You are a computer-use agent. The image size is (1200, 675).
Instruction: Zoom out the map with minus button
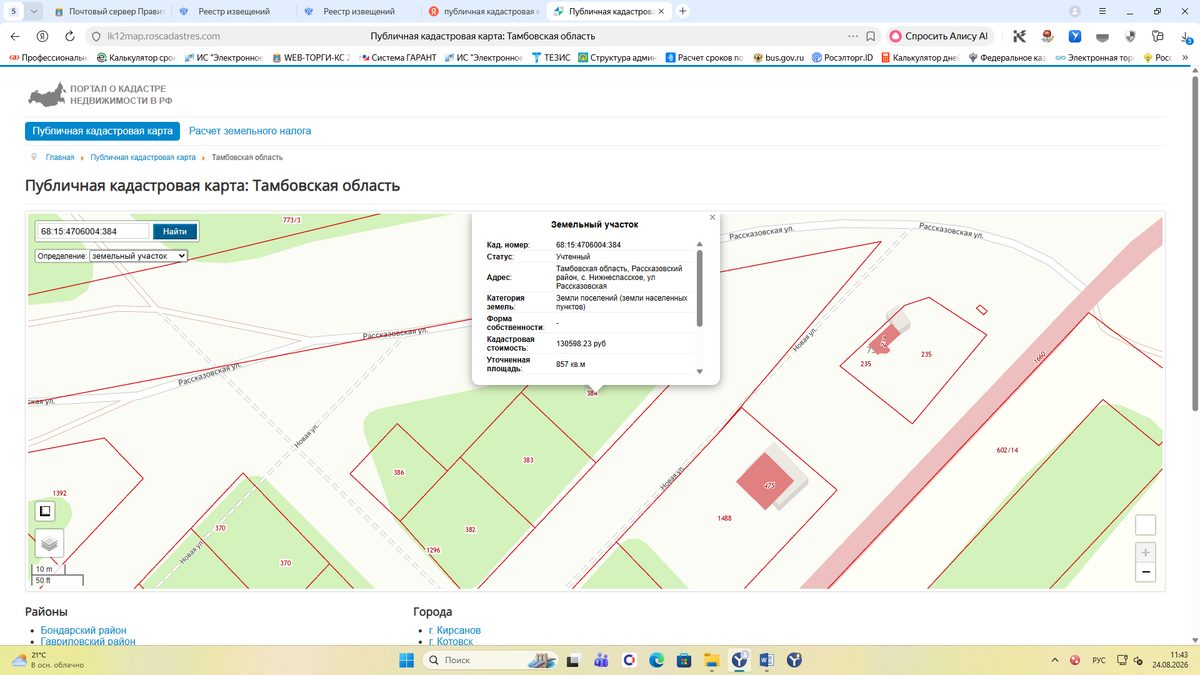1146,572
